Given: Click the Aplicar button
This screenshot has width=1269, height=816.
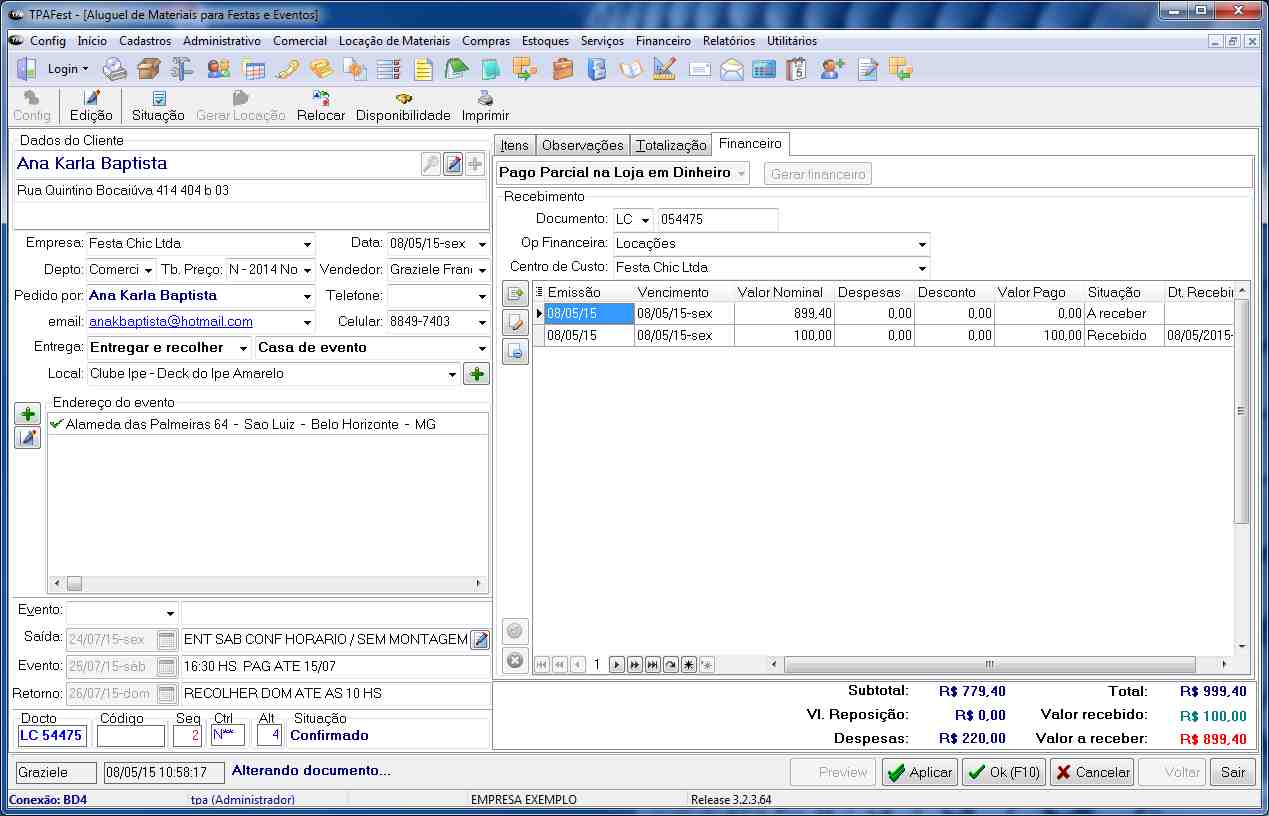Looking at the screenshot, I should (919, 772).
